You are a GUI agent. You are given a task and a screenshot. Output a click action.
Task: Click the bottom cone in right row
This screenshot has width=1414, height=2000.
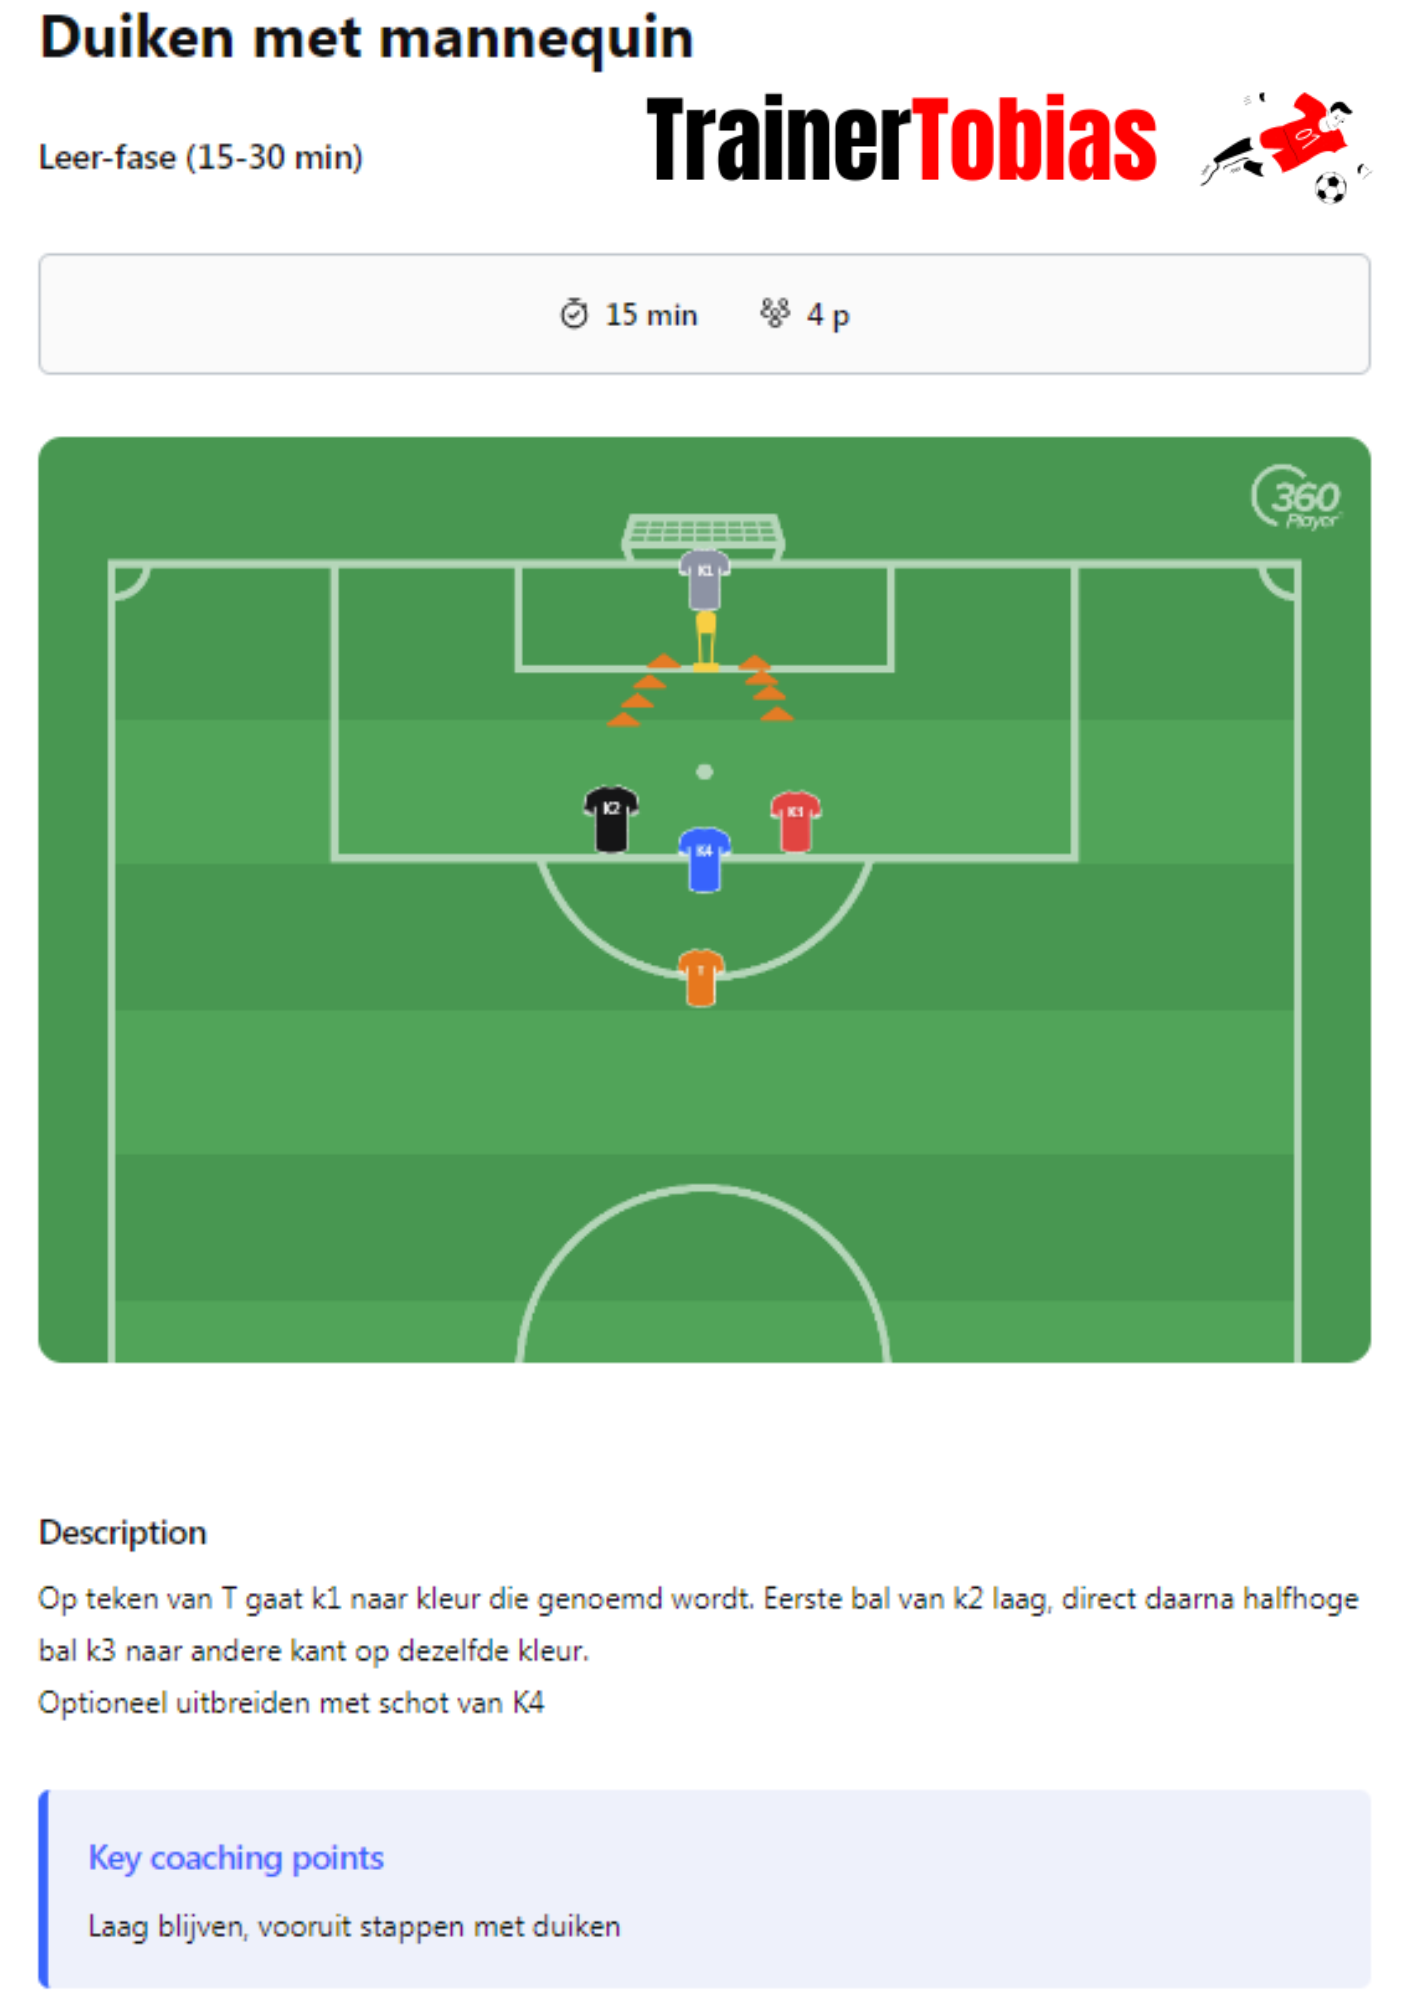[777, 714]
